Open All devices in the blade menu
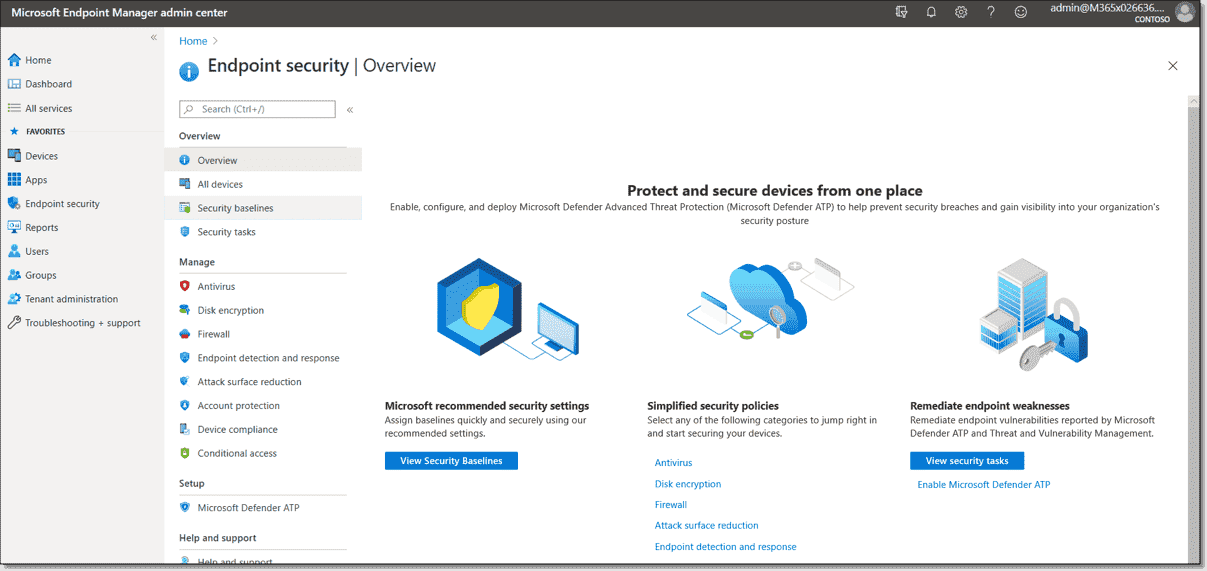The width and height of the screenshot is (1207, 571). pyautogui.click(x=263, y=184)
